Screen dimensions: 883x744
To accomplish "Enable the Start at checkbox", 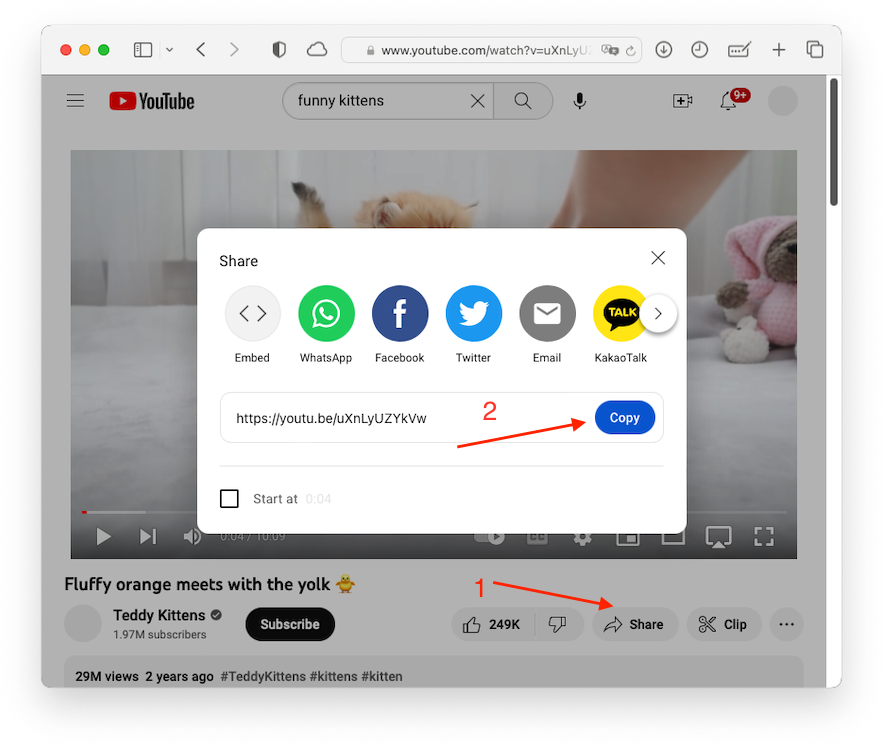I will point(229,498).
